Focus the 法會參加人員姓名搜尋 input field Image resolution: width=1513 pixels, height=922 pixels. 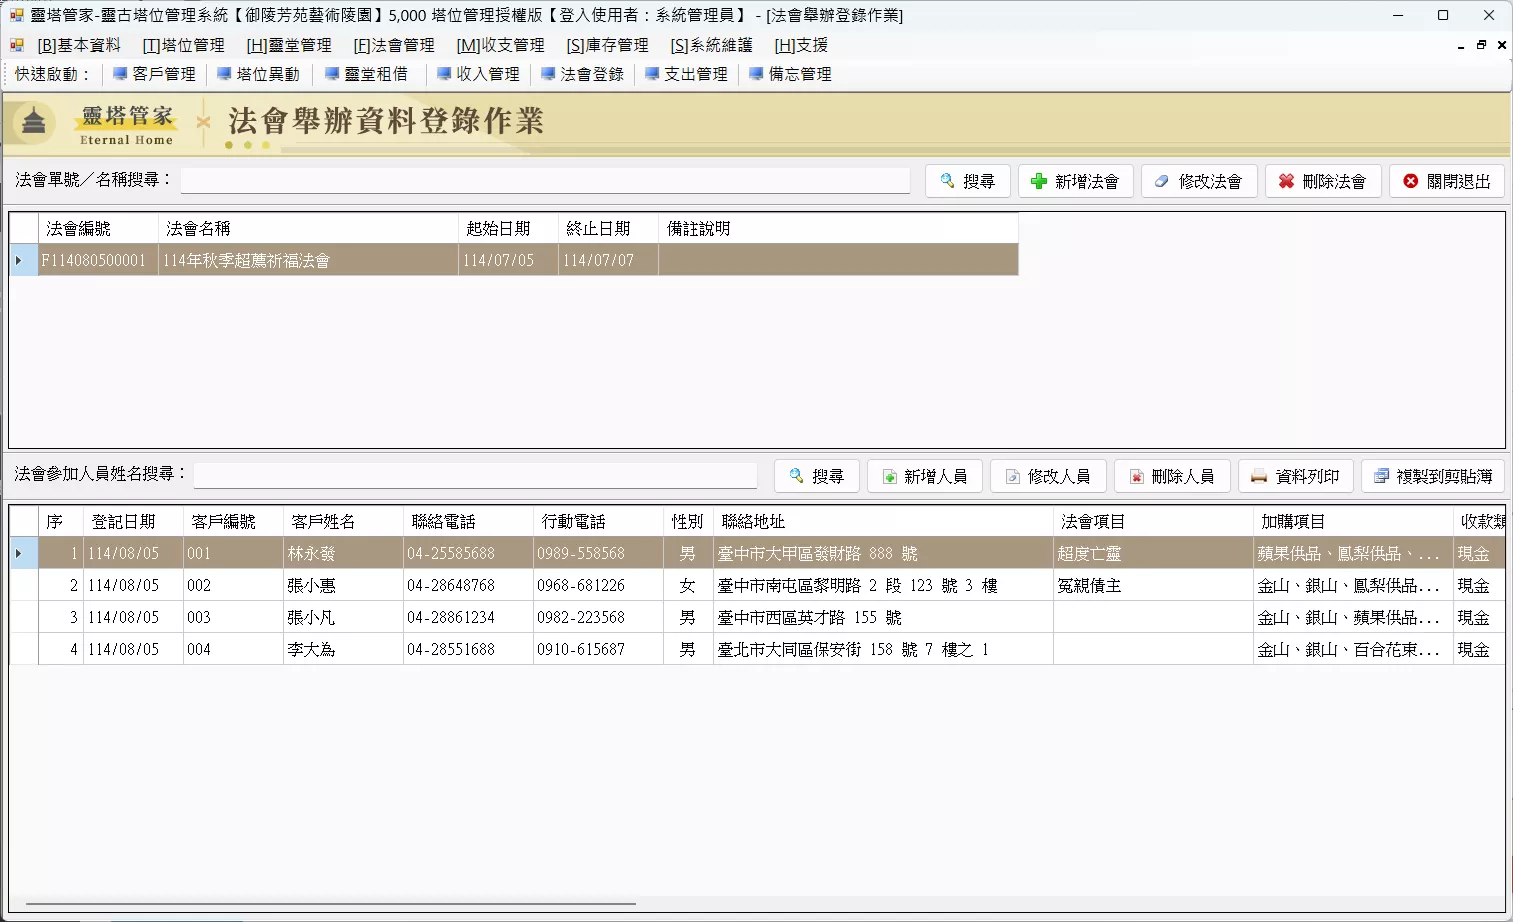click(x=475, y=474)
